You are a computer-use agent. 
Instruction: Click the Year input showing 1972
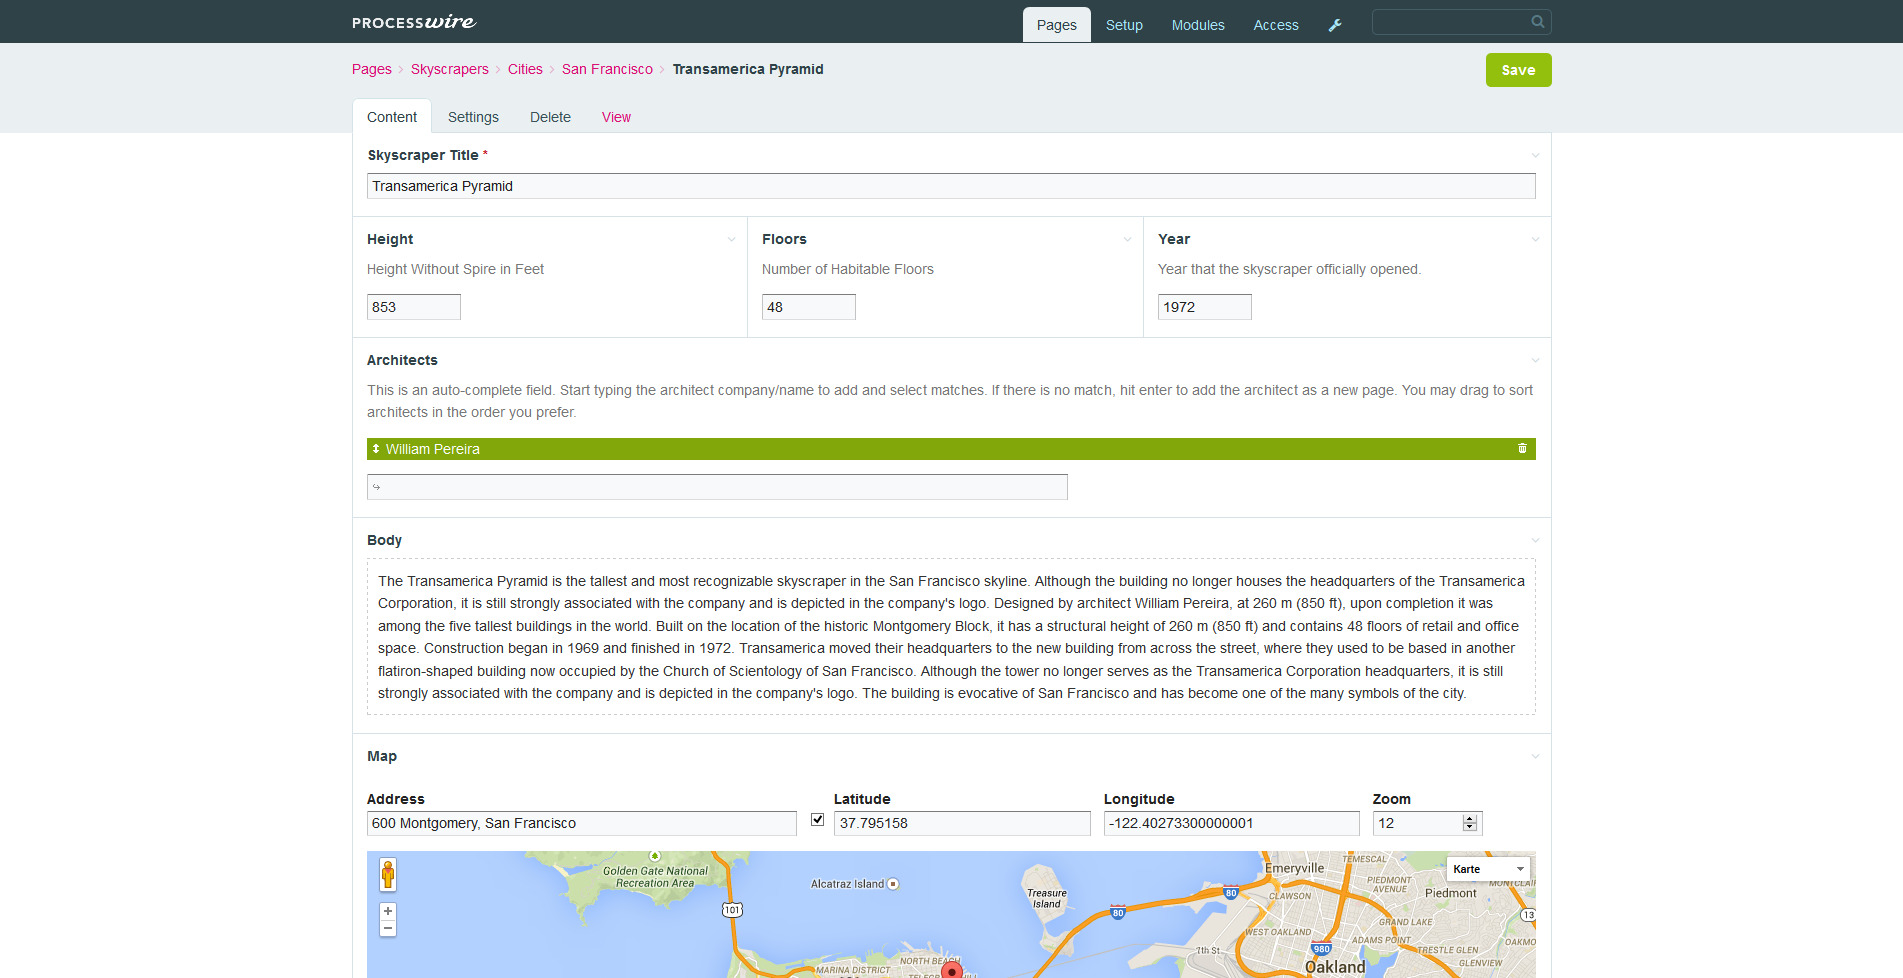tap(1205, 307)
